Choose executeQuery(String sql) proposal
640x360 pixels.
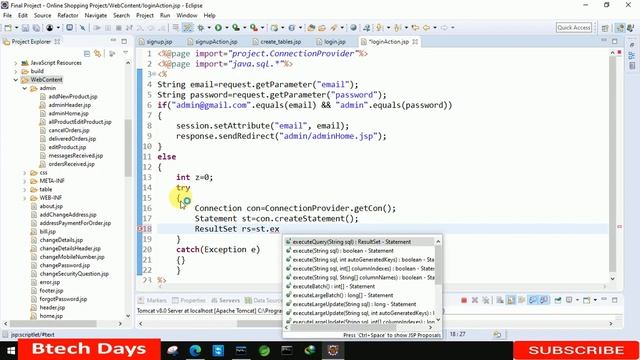359,242
